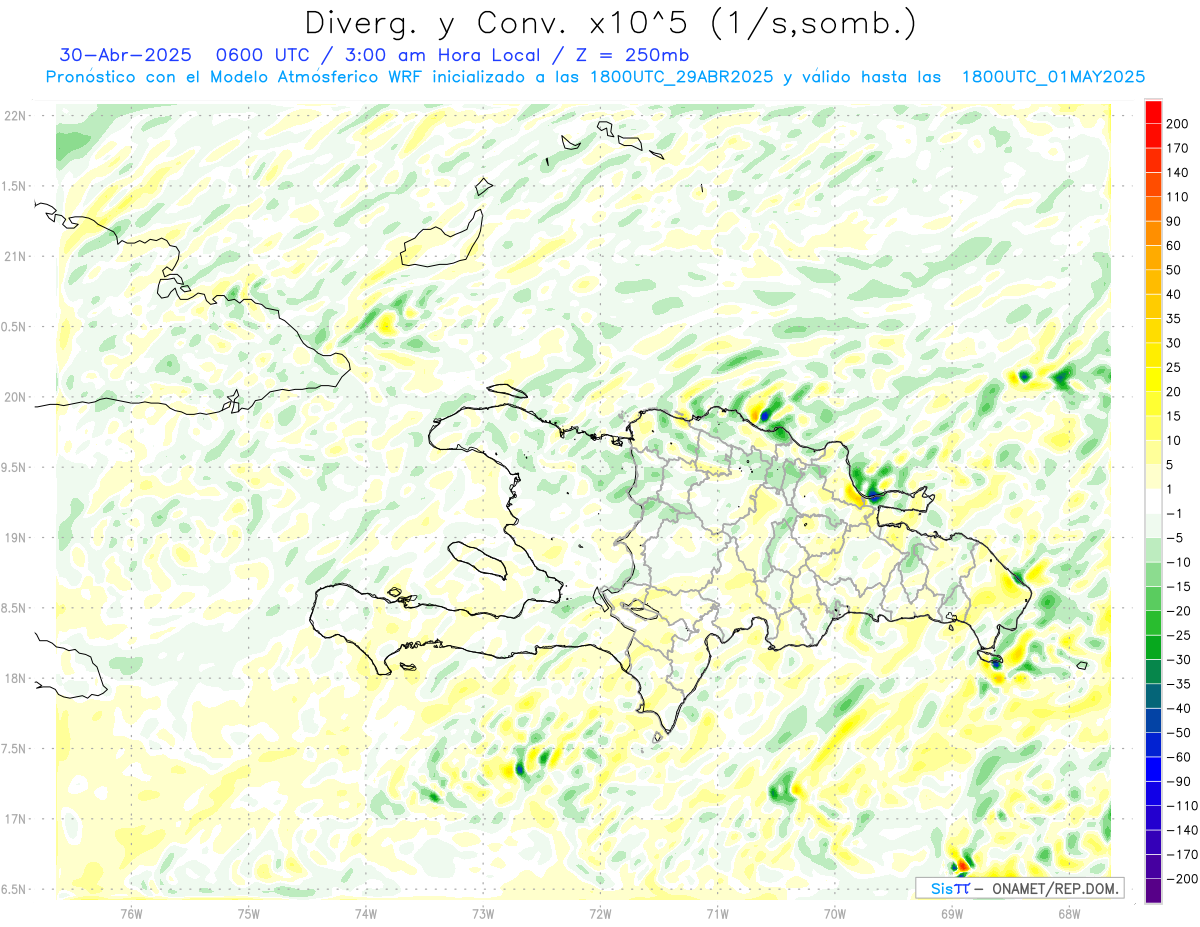Click the '71W' longitude label
This screenshot has width=1200, height=927.
tap(717, 913)
